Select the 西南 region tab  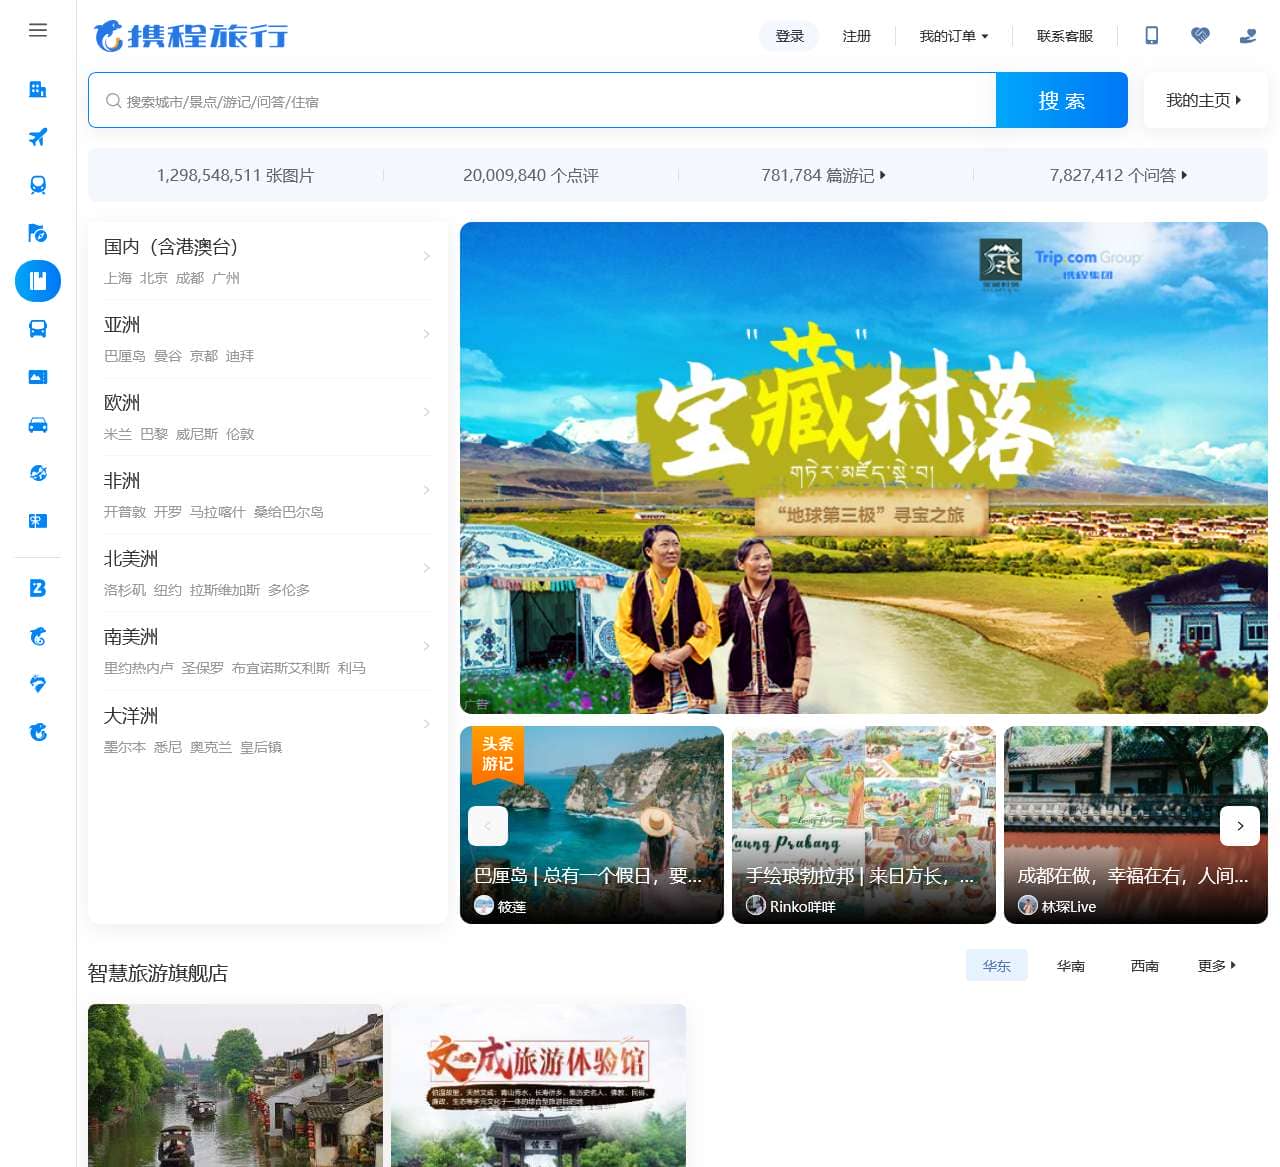(x=1144, y=966)
